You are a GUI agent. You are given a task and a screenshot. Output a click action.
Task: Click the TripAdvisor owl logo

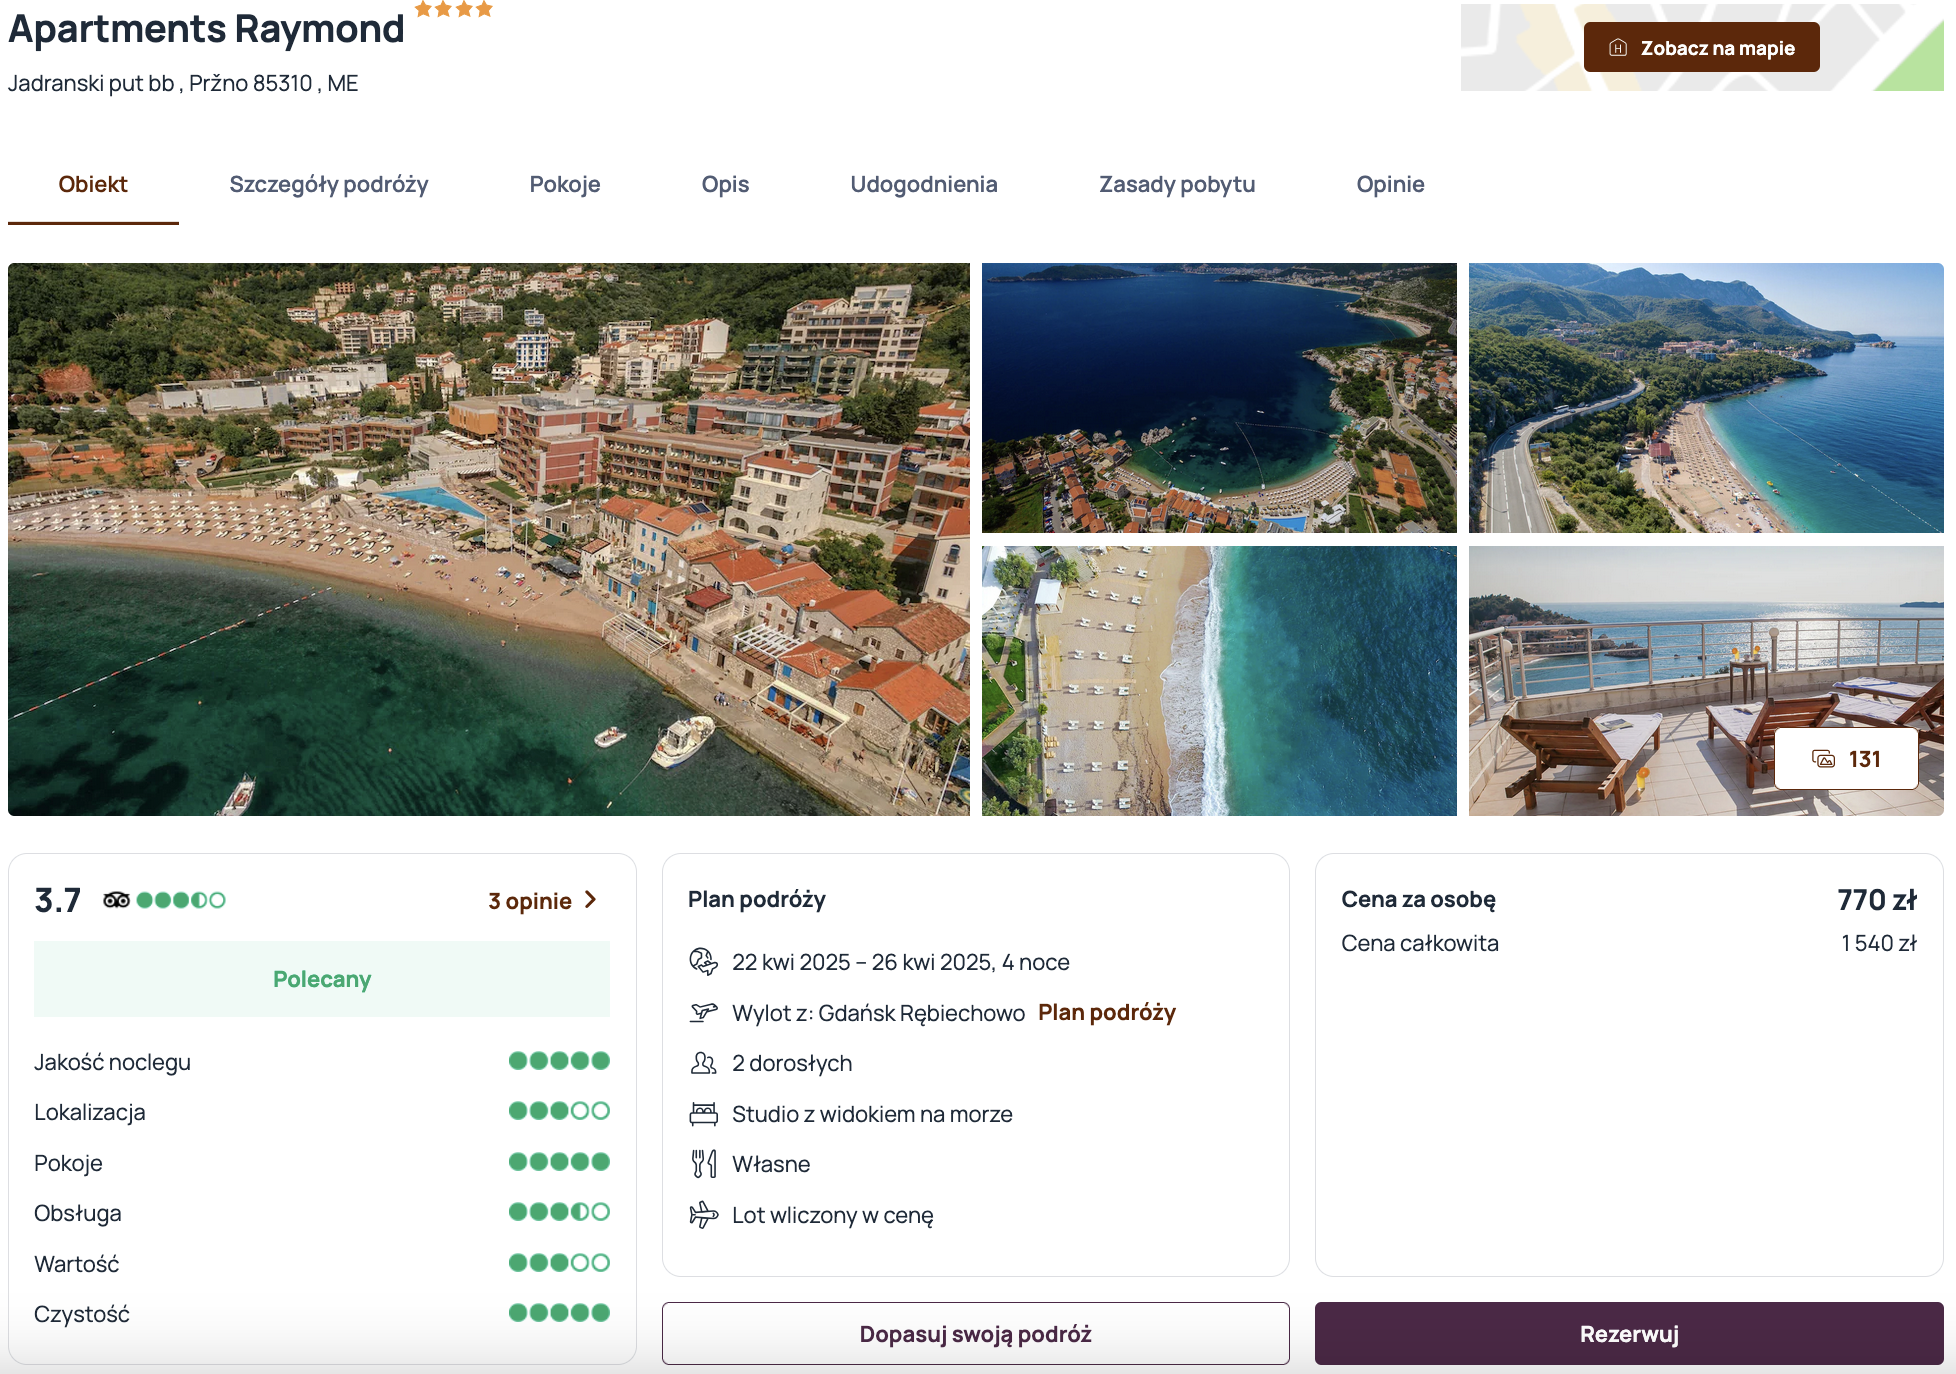116,900
